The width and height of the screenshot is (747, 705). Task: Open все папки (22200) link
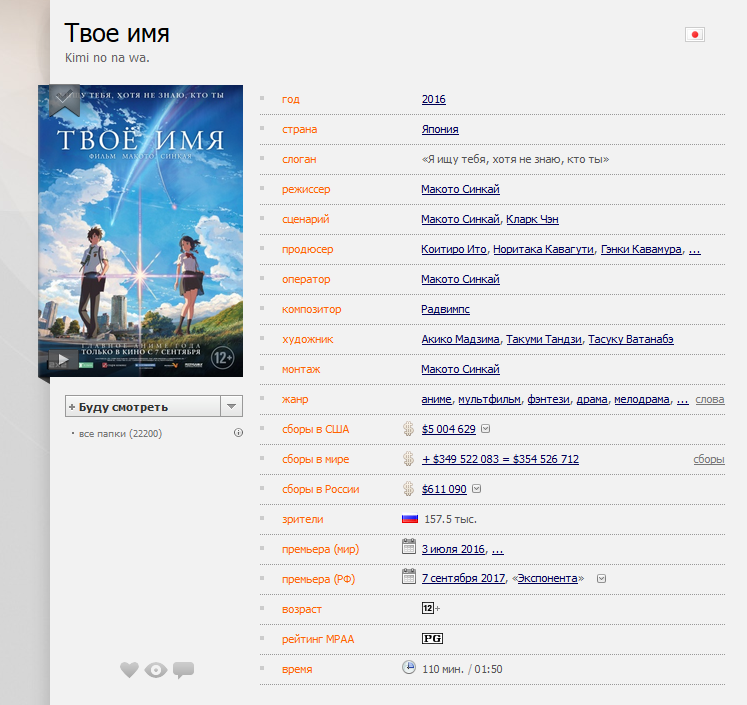click(x=120, y=433)
